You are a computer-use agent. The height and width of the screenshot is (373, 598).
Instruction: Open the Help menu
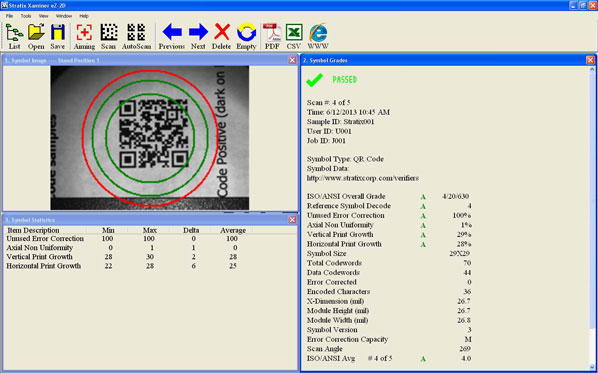[x=84, y=16]
